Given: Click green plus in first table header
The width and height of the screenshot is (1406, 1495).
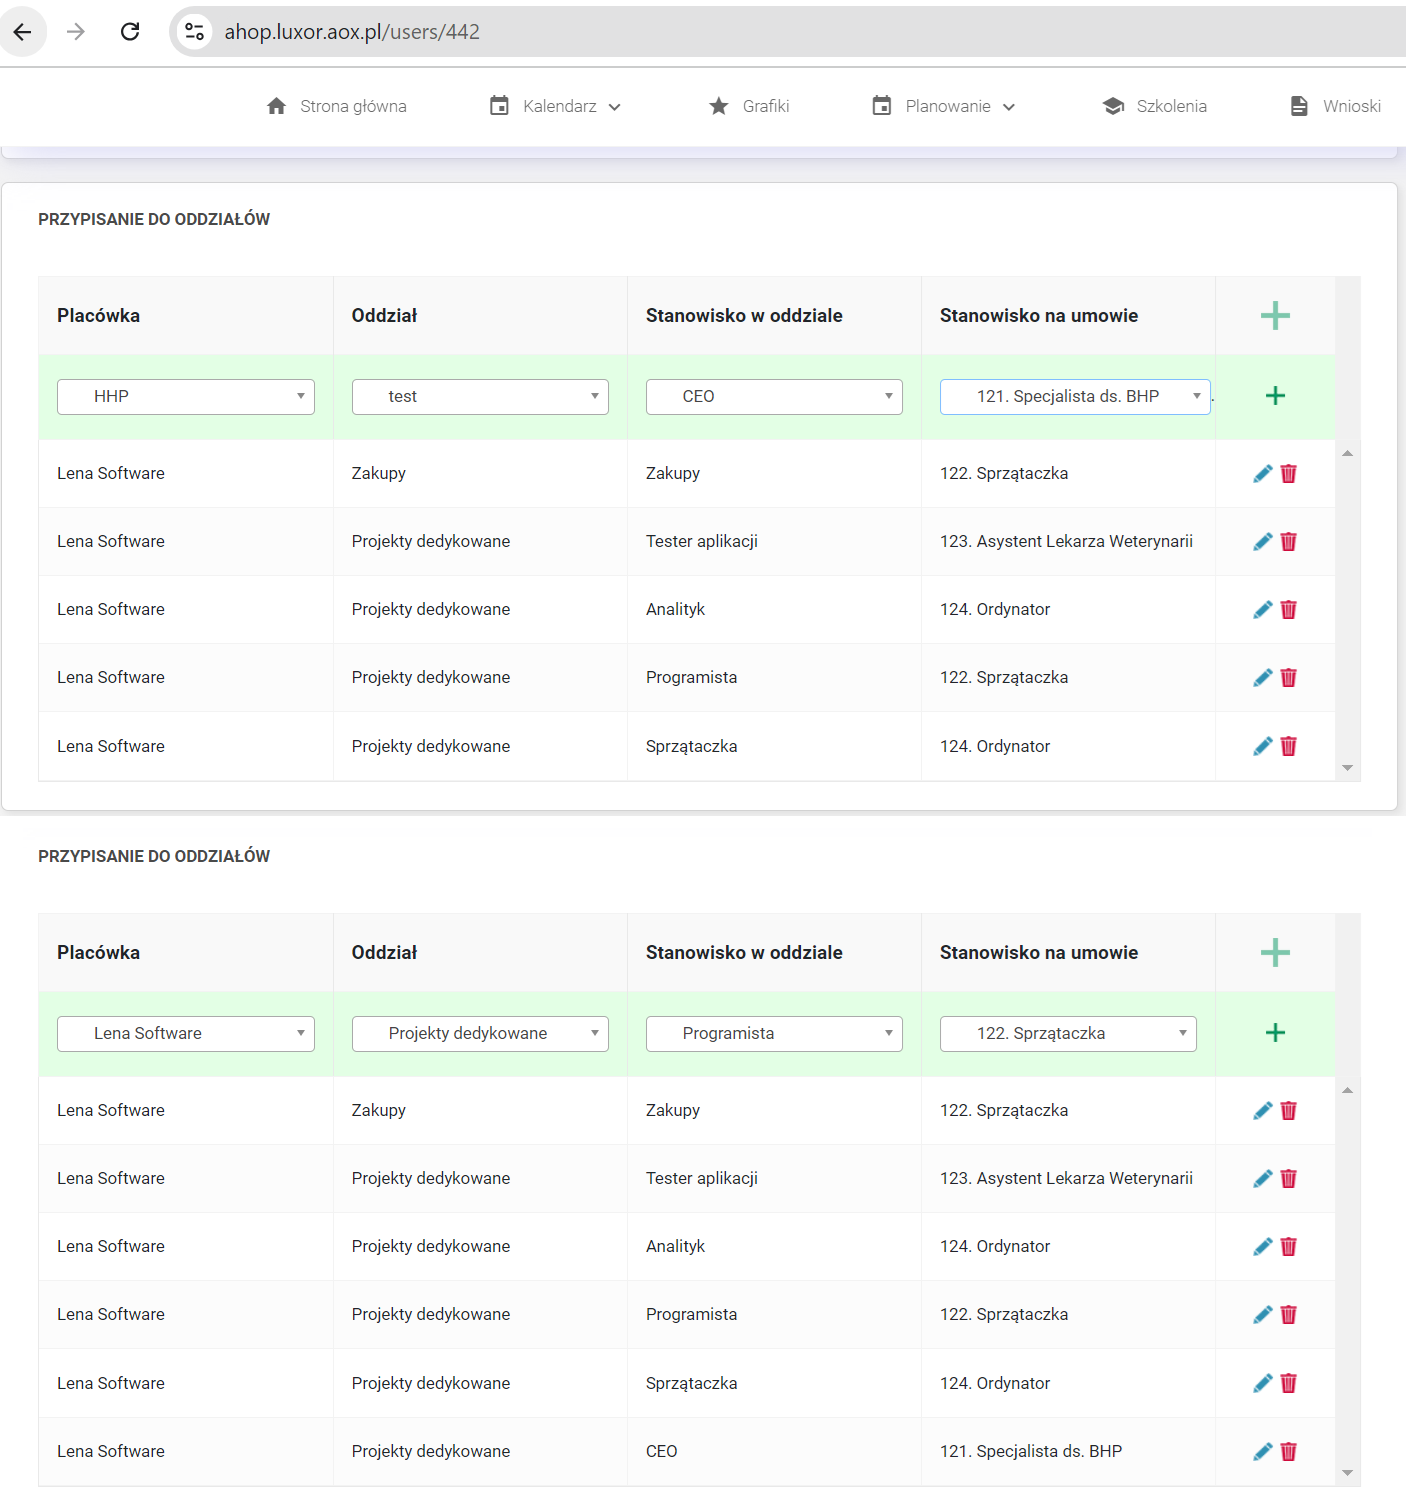Looking at the screenshot, I should click(1275, 316).
